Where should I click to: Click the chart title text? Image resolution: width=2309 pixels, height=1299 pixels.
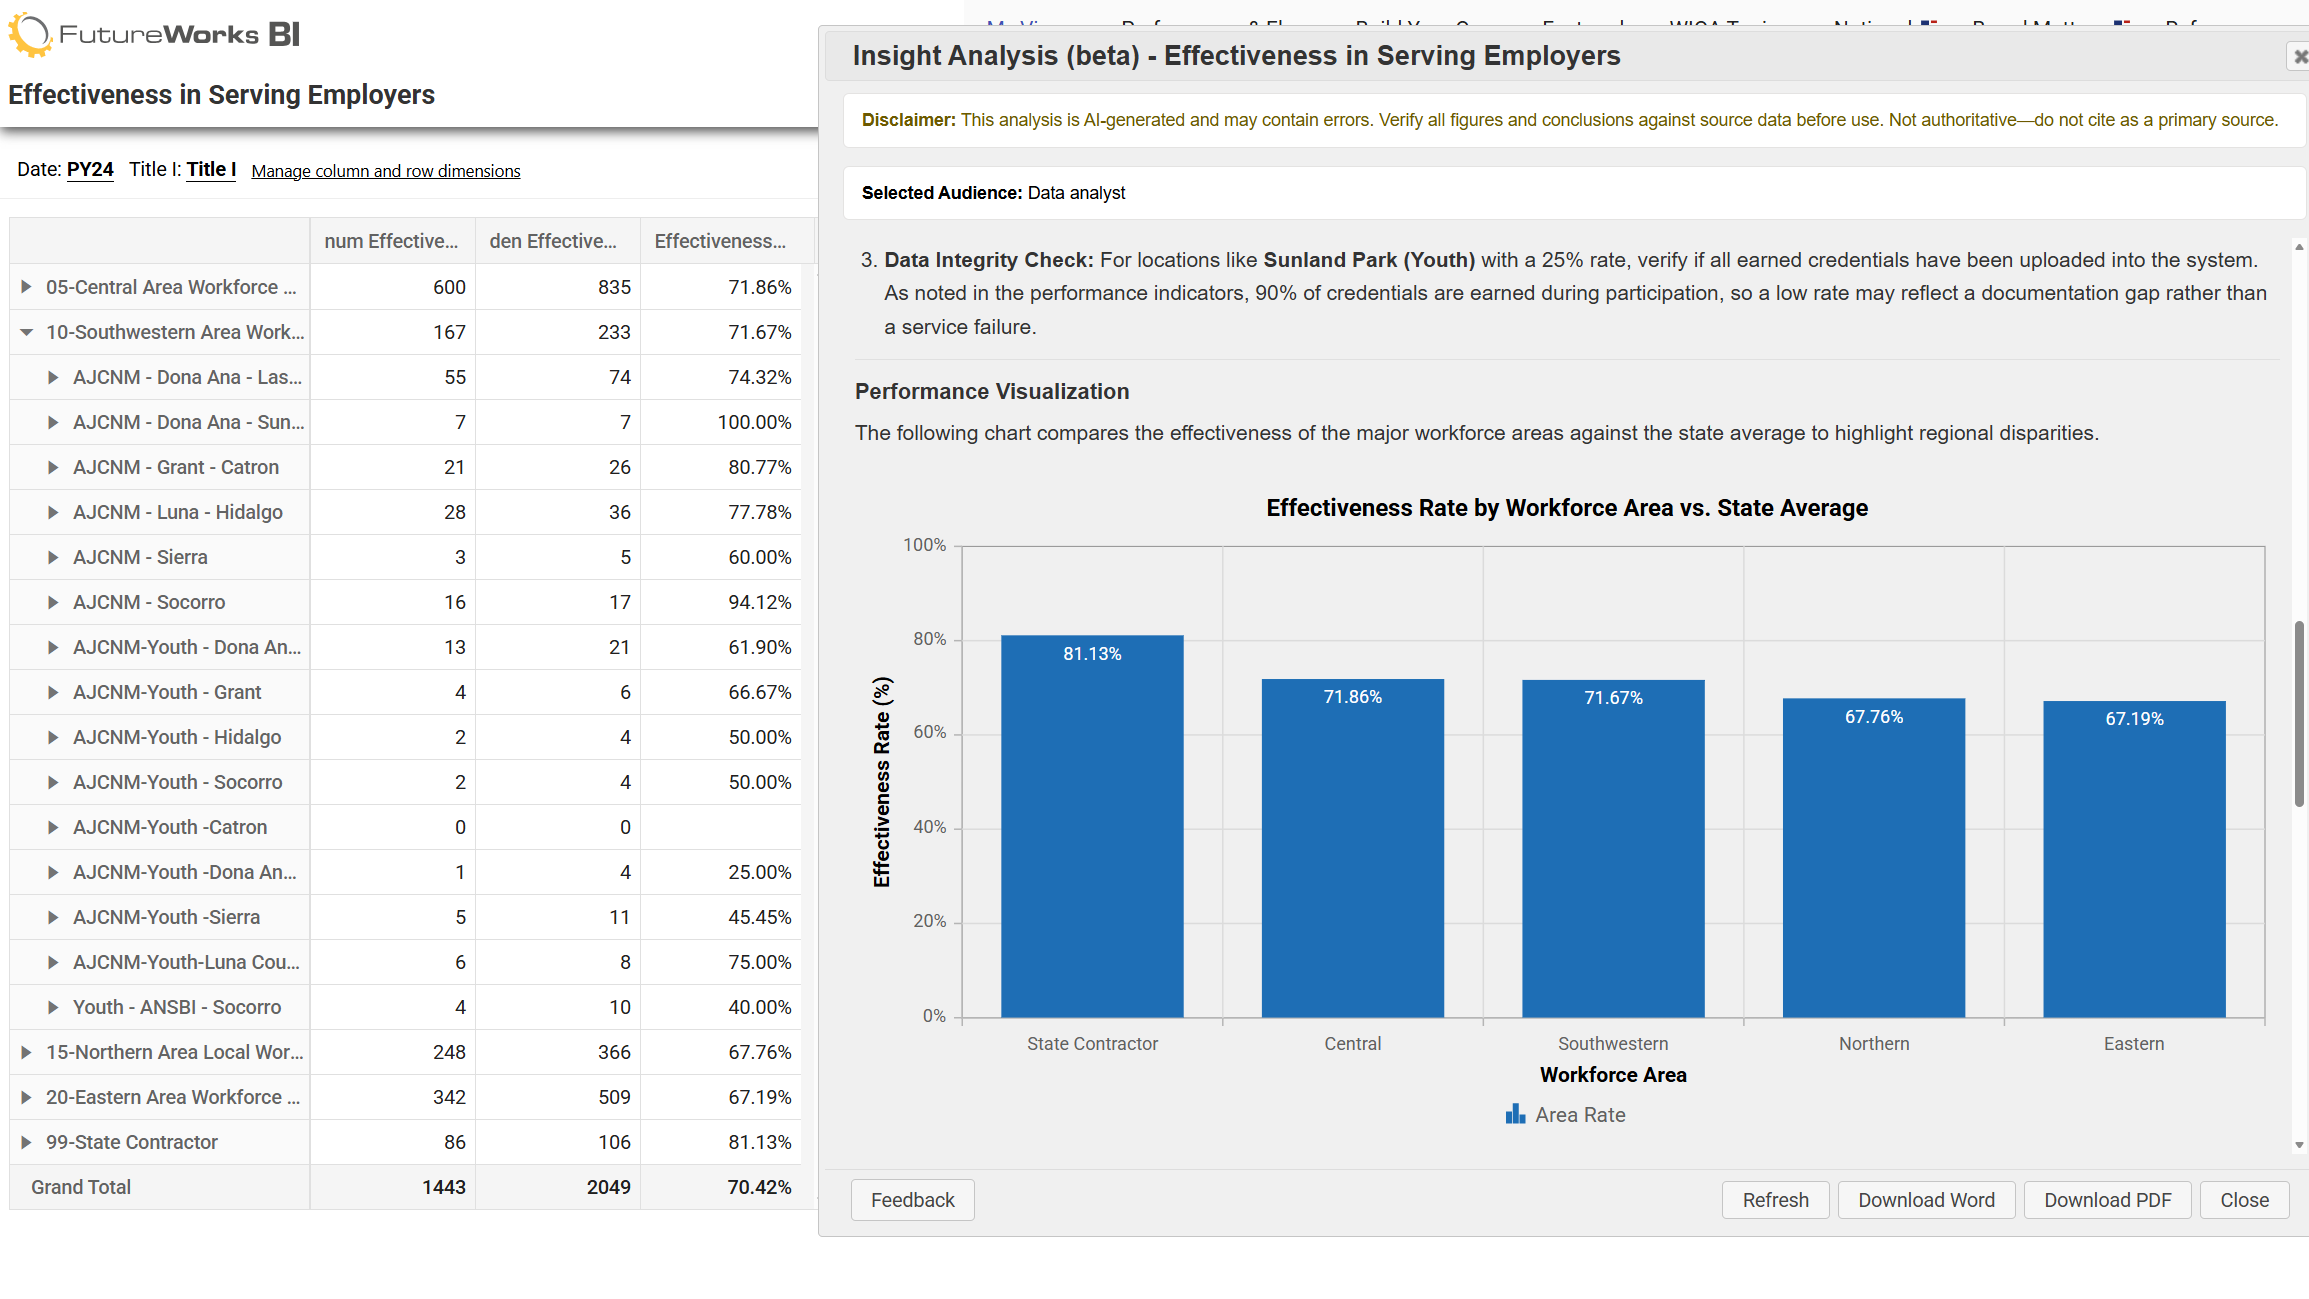pyautogui.click(x=1567, y=508)
